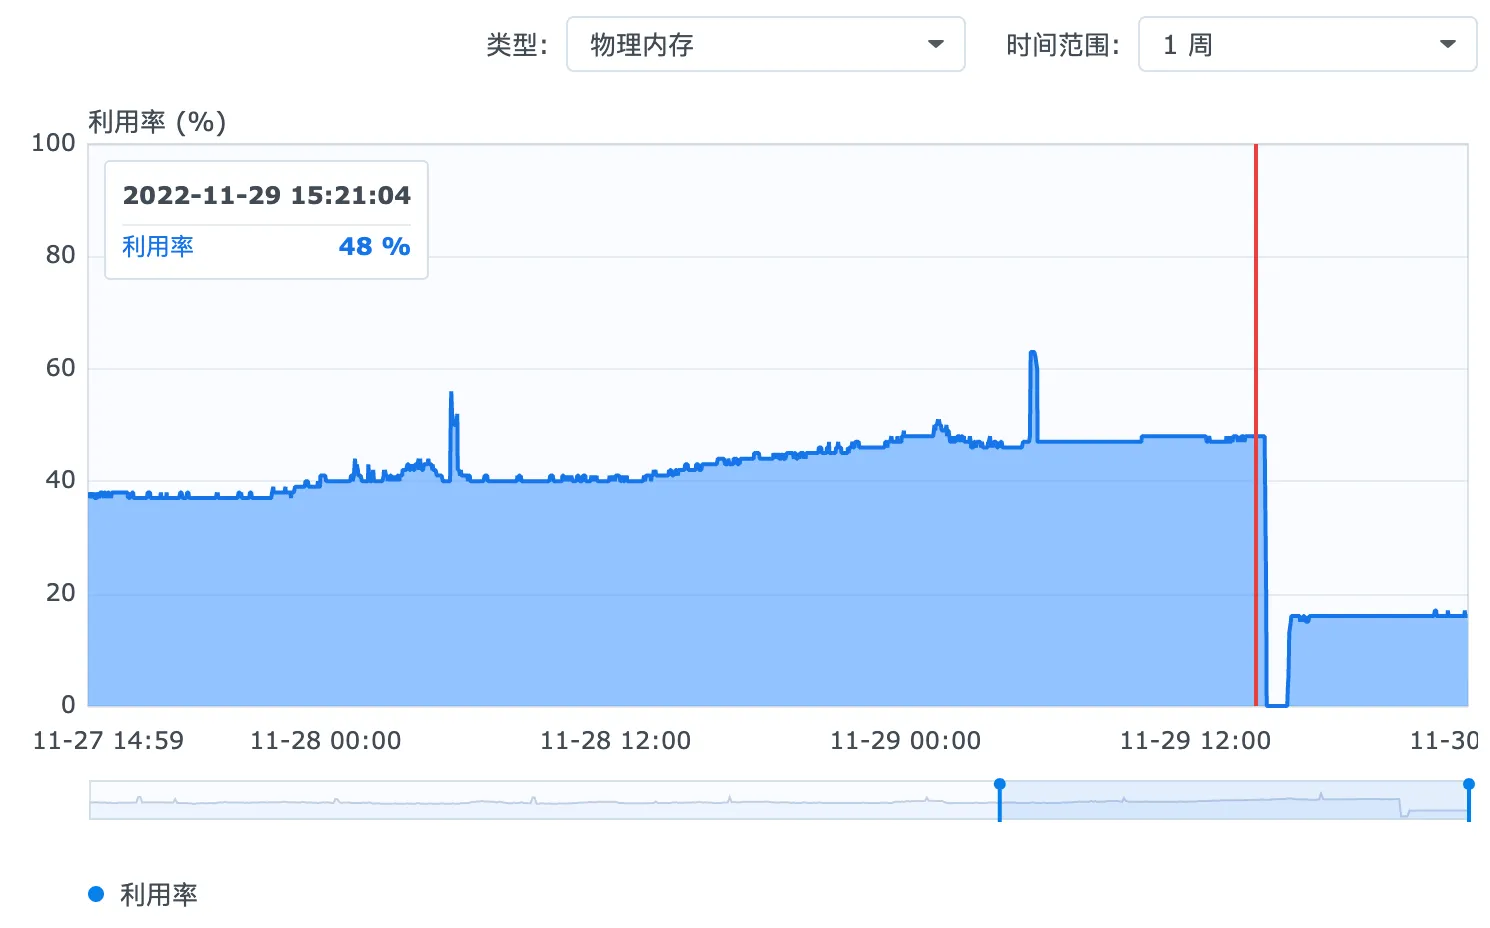Image resolution: width=1490 pixels, height=928 pixels.
Task: Expand the 时间范围 dropdown showing 1 周
Action: [1306, 45]
